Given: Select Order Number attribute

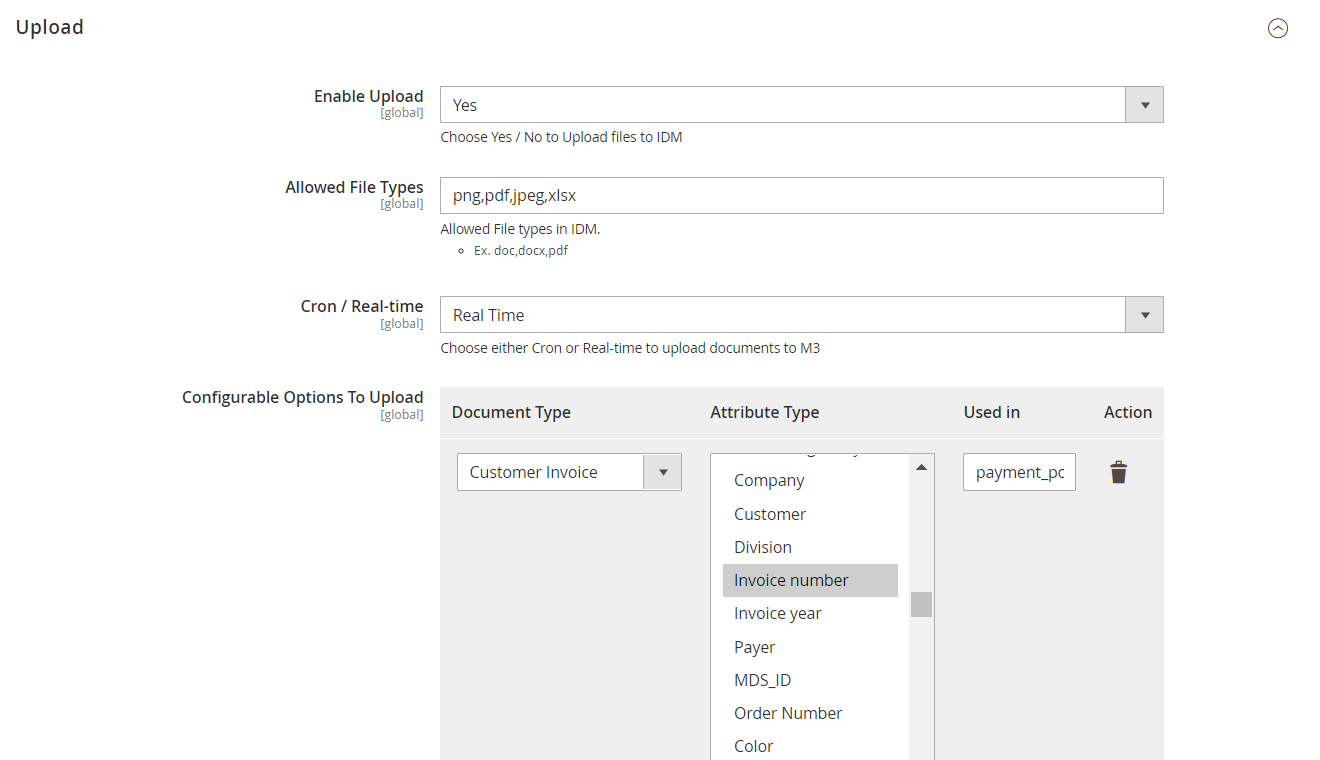Looking at the screenshot, I should [x=810, y=713].
